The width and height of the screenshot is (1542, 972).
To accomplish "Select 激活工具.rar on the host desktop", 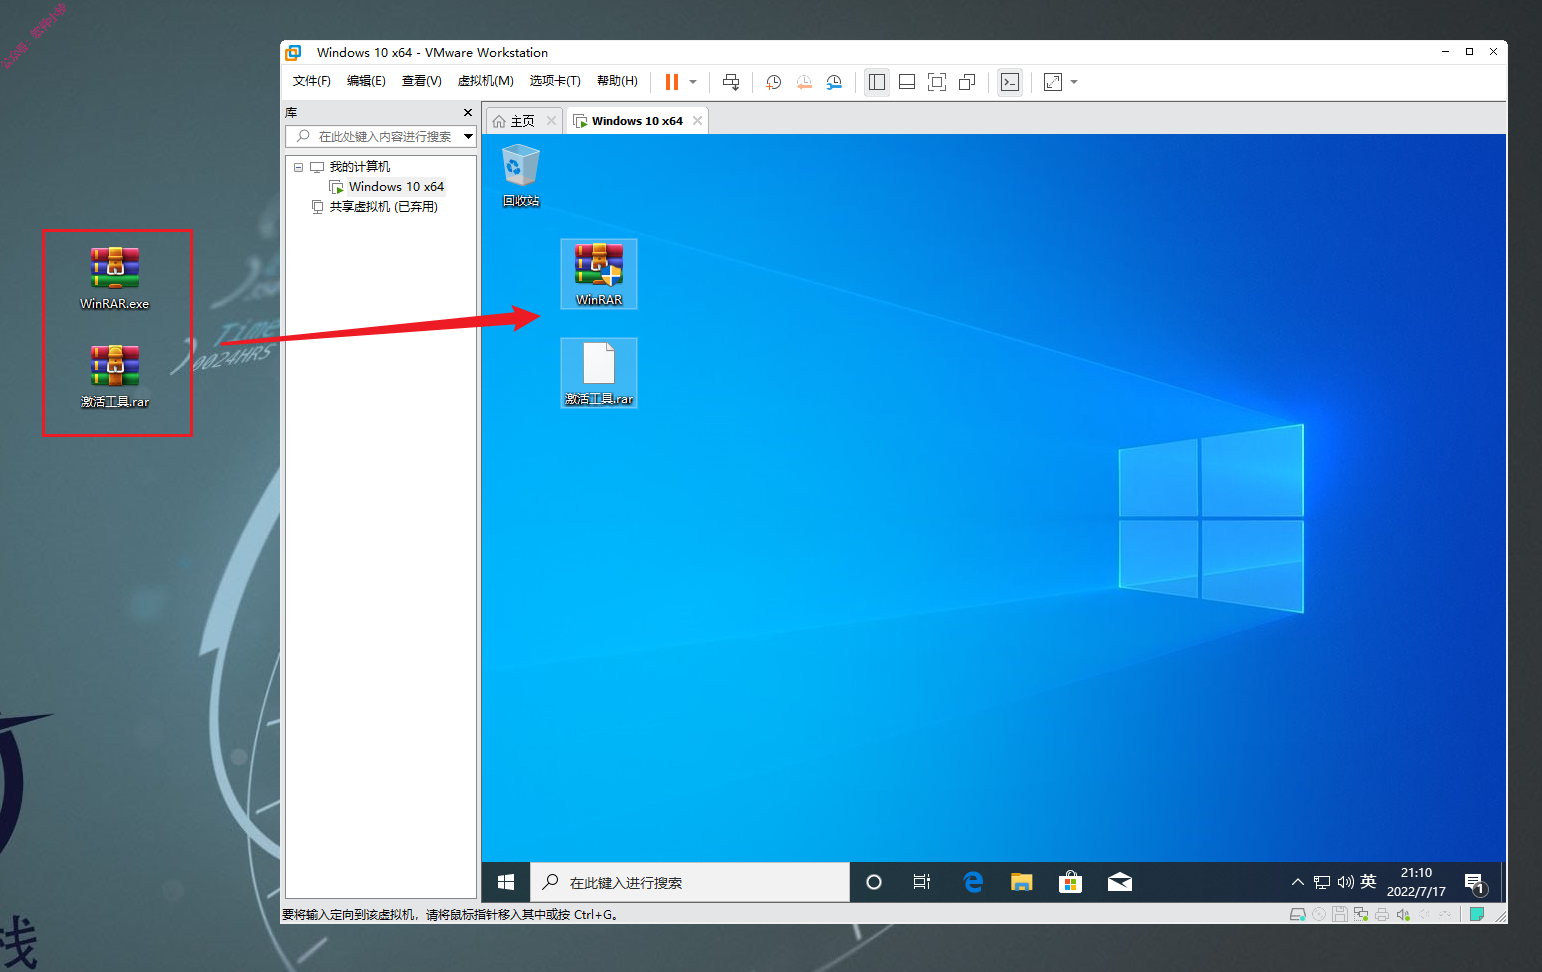I will 115,377.
